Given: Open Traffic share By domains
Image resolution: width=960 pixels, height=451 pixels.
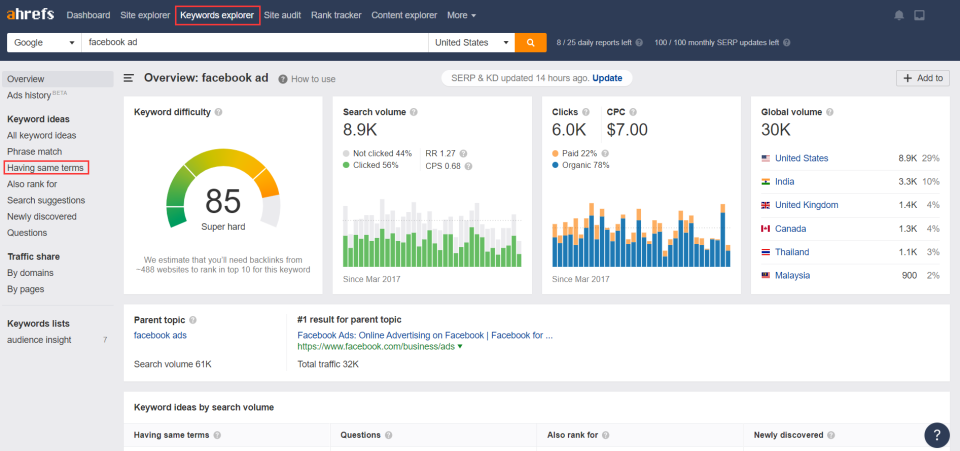Looking at the screenshot, I should point(30,273).
